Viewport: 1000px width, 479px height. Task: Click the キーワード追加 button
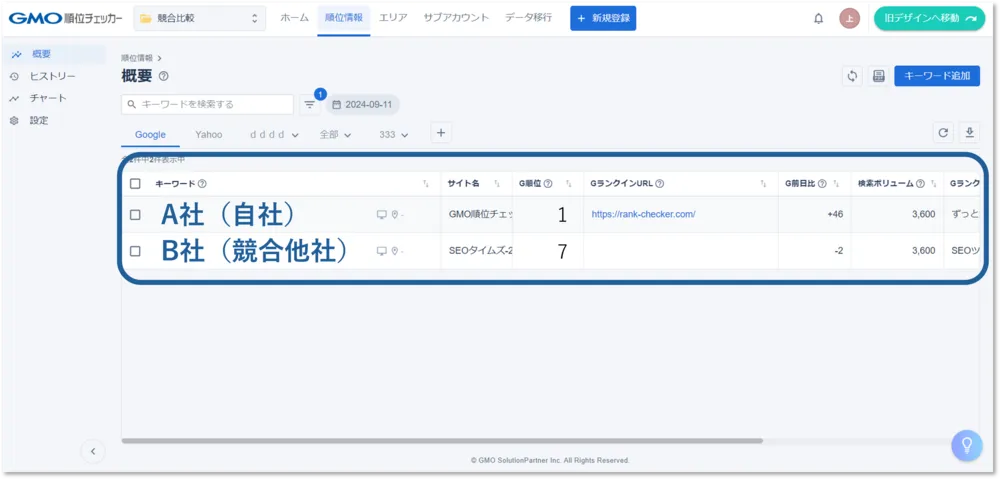[937, 76]
